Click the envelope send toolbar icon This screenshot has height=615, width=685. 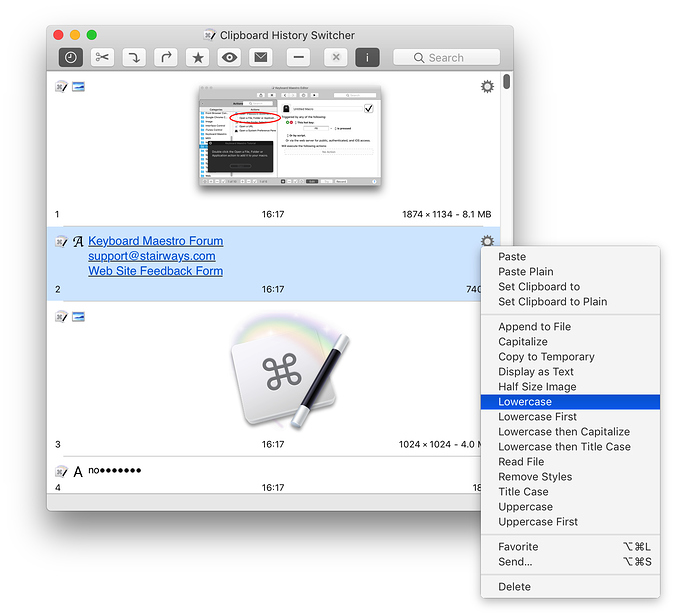(x=261, y=57)
